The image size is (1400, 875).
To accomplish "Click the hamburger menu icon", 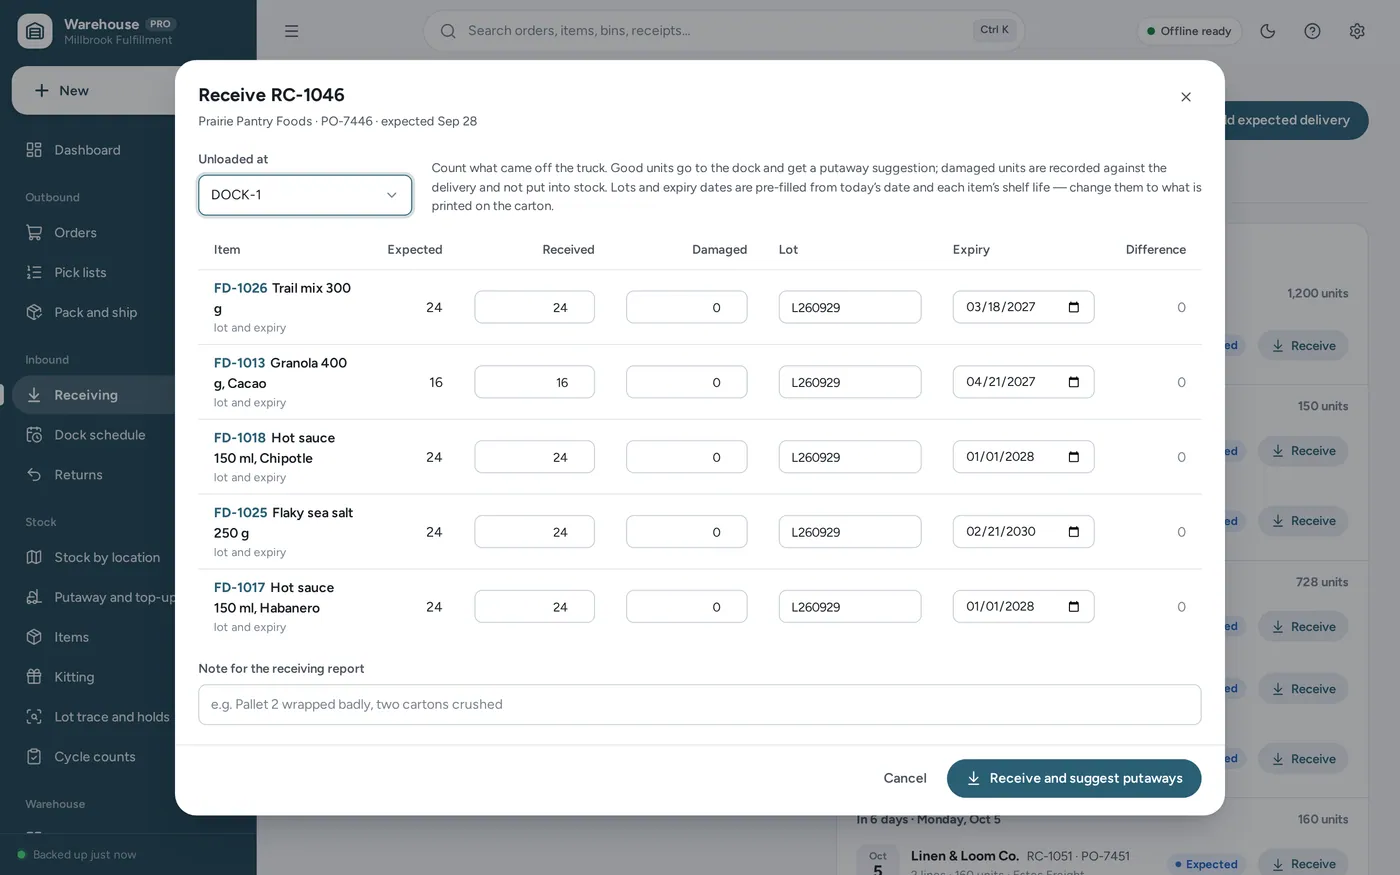I will pos(292,31).
